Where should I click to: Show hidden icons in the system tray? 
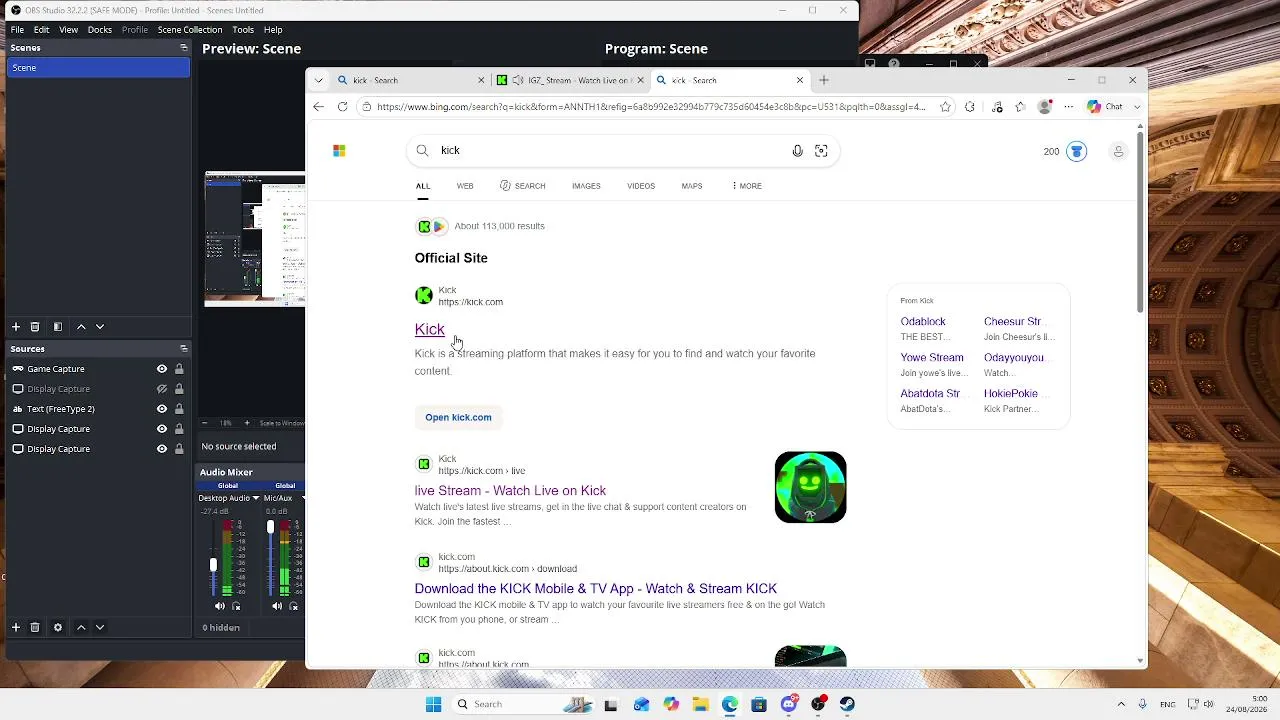[x=1121, y=704]
